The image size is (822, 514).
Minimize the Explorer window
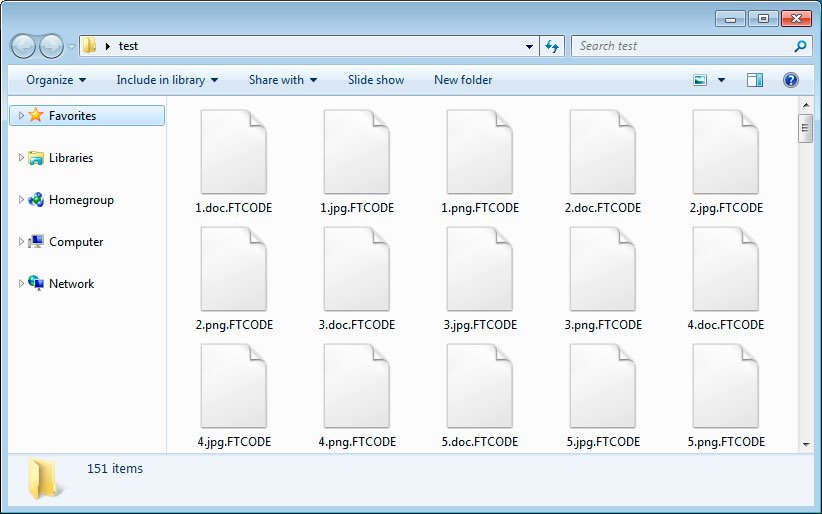[x=730, y=19]
